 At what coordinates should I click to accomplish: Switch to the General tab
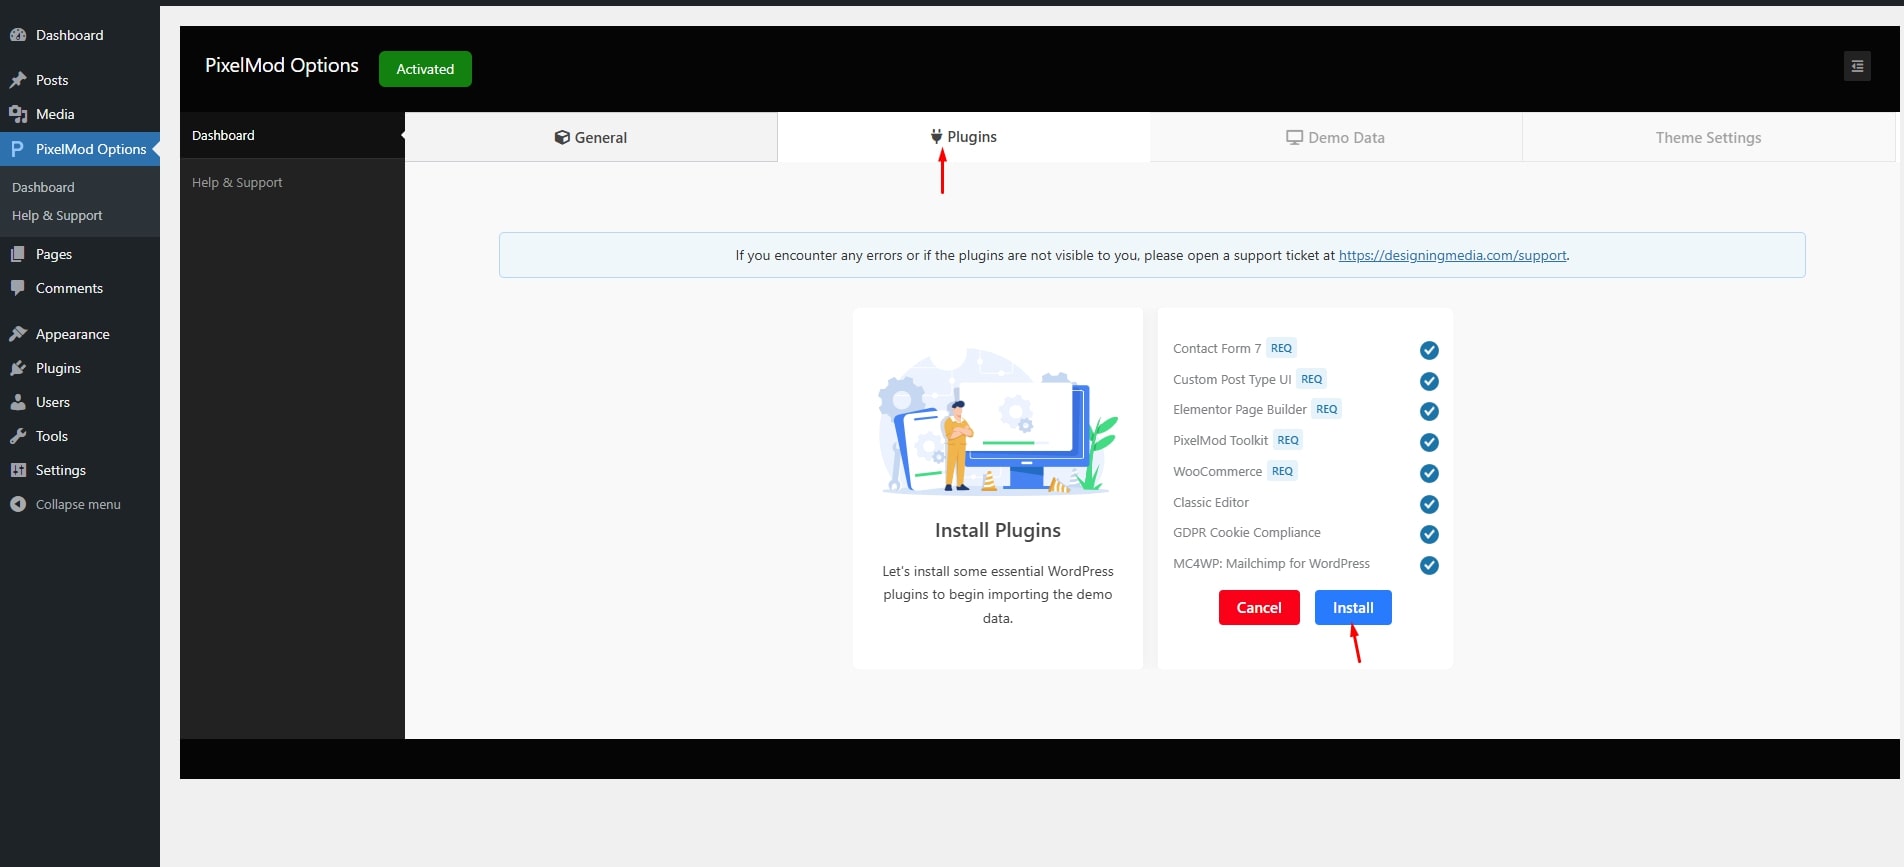point(591,137)
